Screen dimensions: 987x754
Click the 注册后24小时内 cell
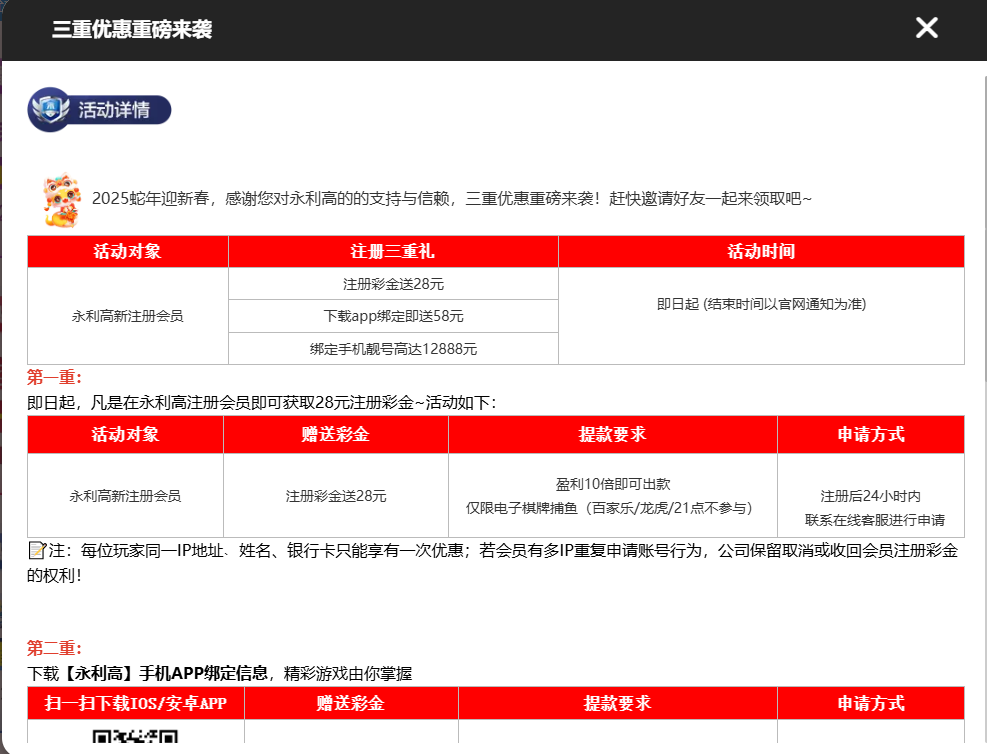(x=870, y=496)
